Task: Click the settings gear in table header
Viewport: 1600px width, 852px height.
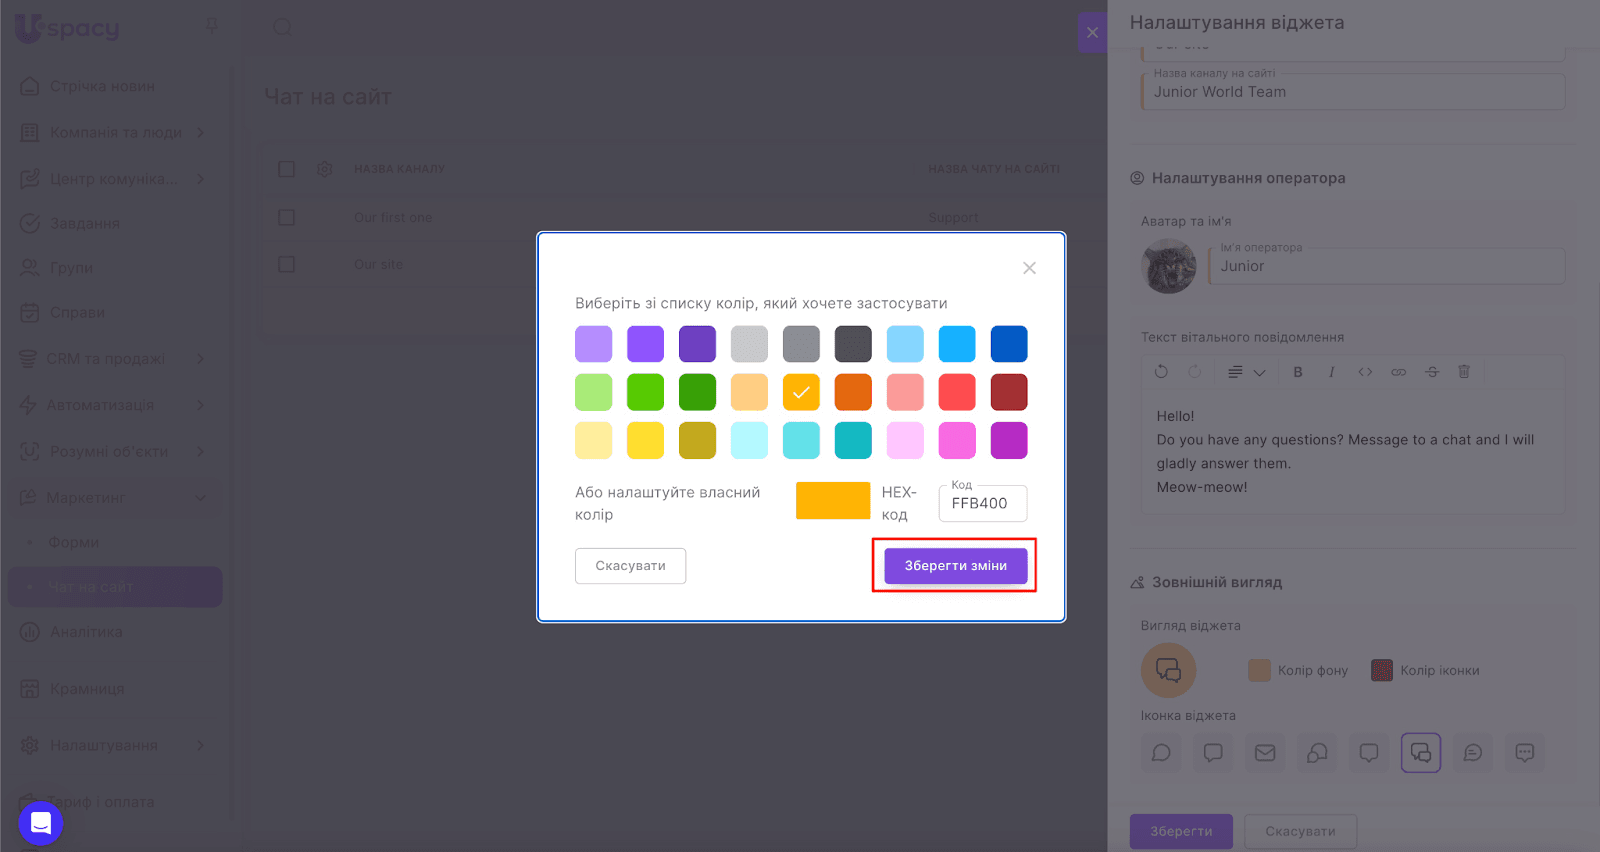Action: click(325, 169)
